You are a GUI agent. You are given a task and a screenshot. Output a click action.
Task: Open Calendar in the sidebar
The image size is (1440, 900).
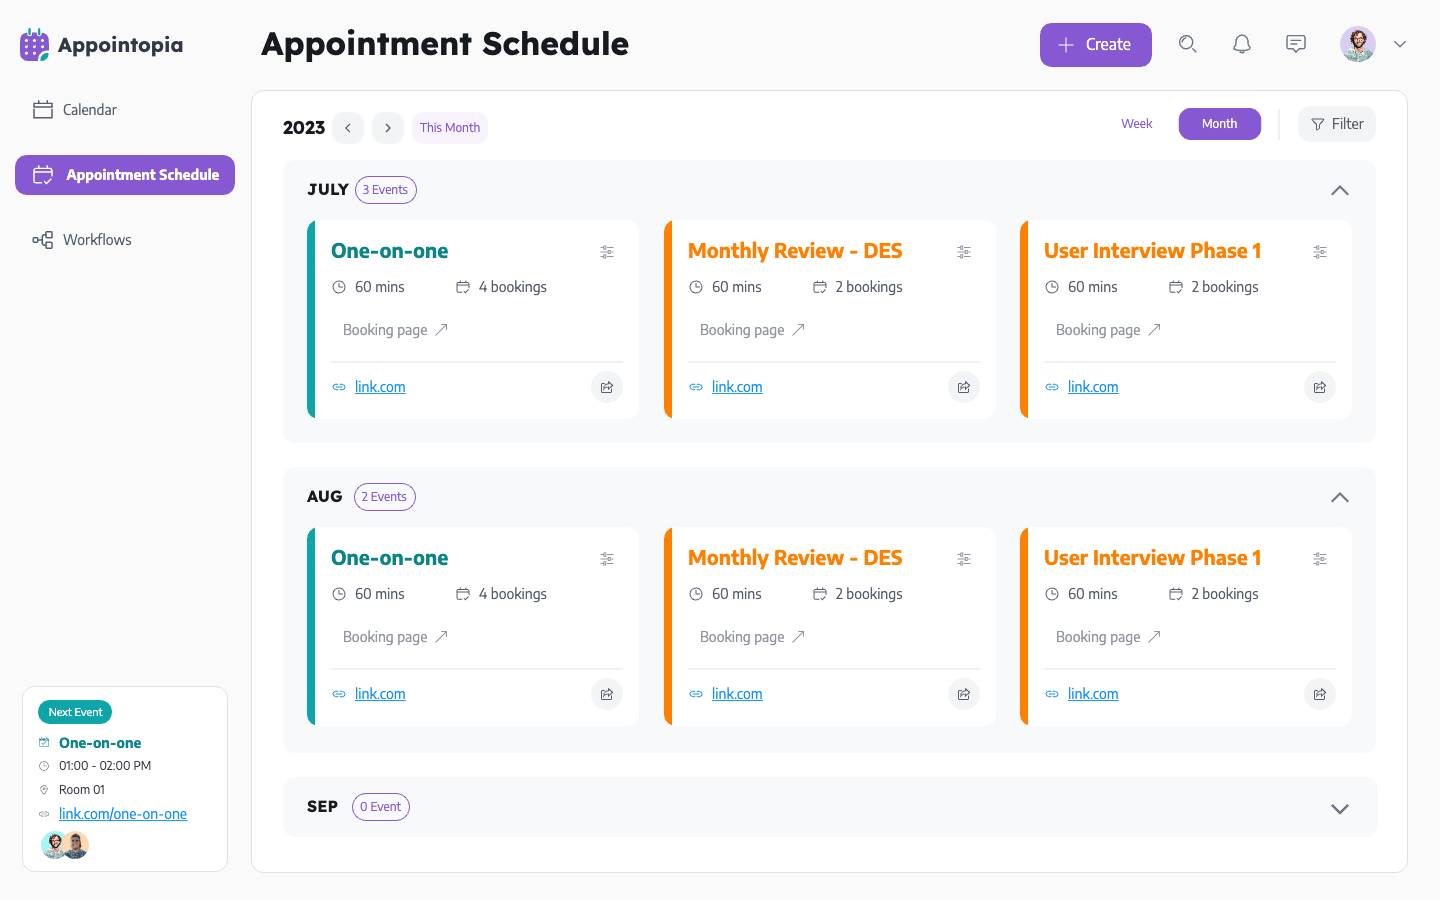point(89,110)
